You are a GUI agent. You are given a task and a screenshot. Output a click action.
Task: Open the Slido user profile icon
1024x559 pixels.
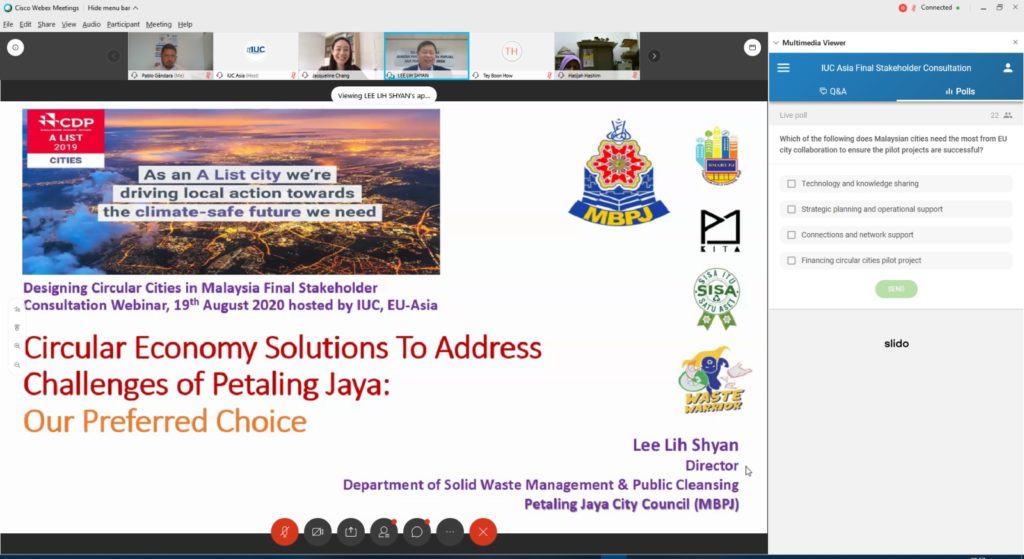click(x=1008, y=68)
